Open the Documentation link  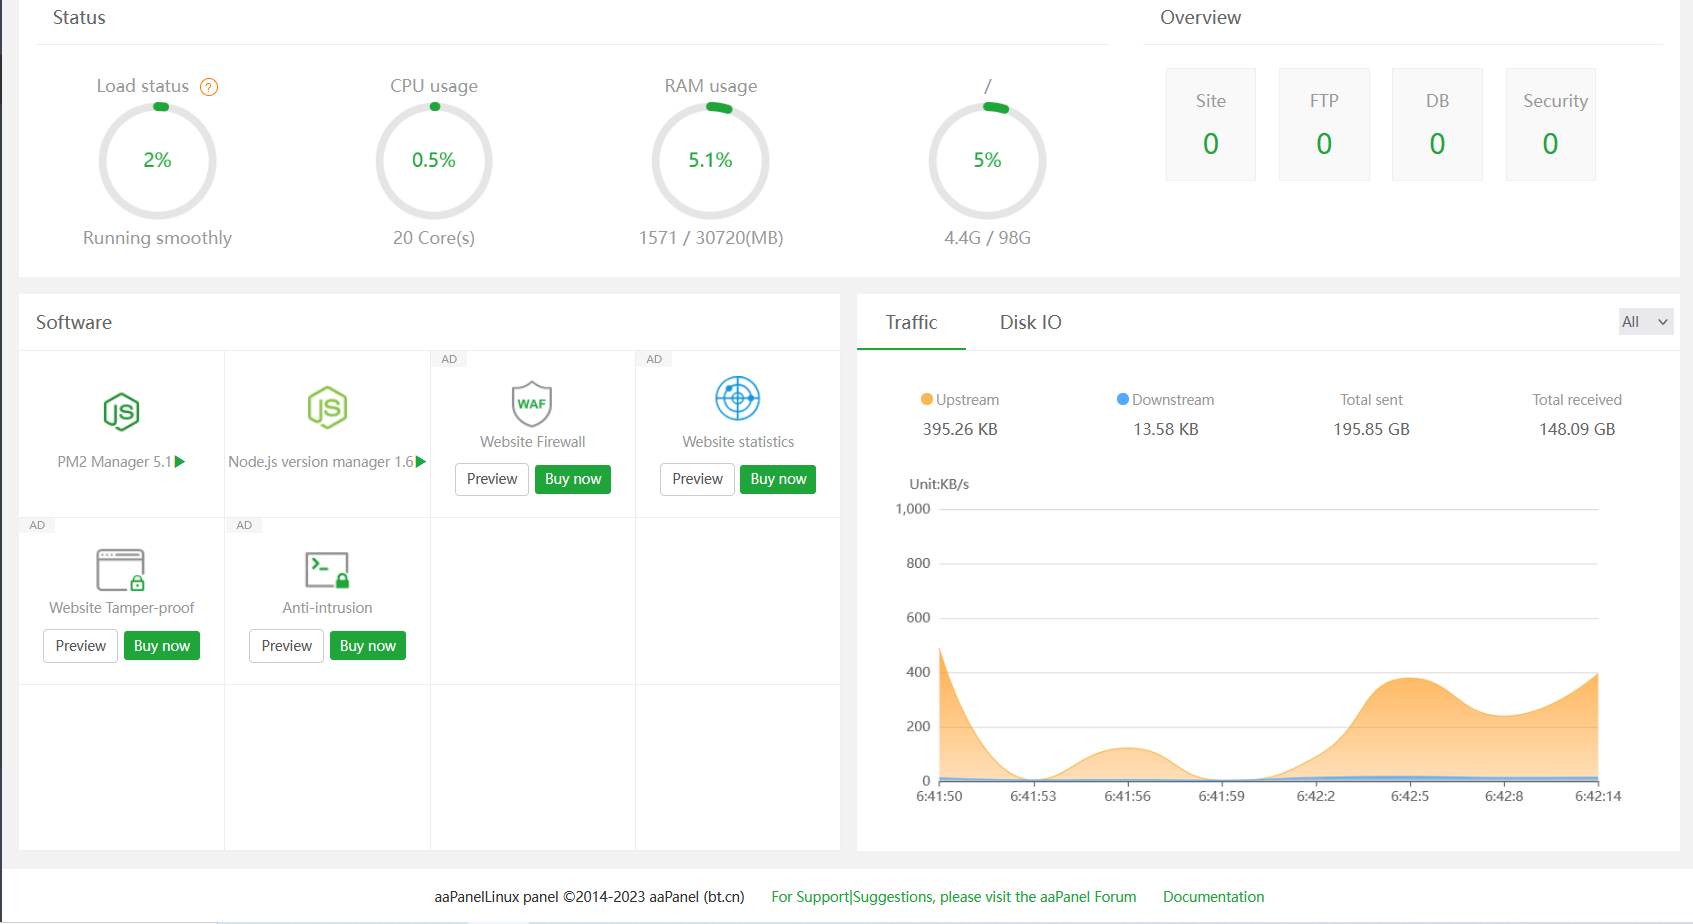1213,897
